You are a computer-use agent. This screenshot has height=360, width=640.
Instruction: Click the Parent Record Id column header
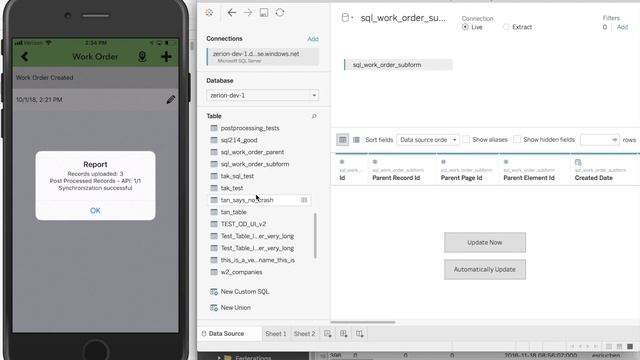point(396,178)
